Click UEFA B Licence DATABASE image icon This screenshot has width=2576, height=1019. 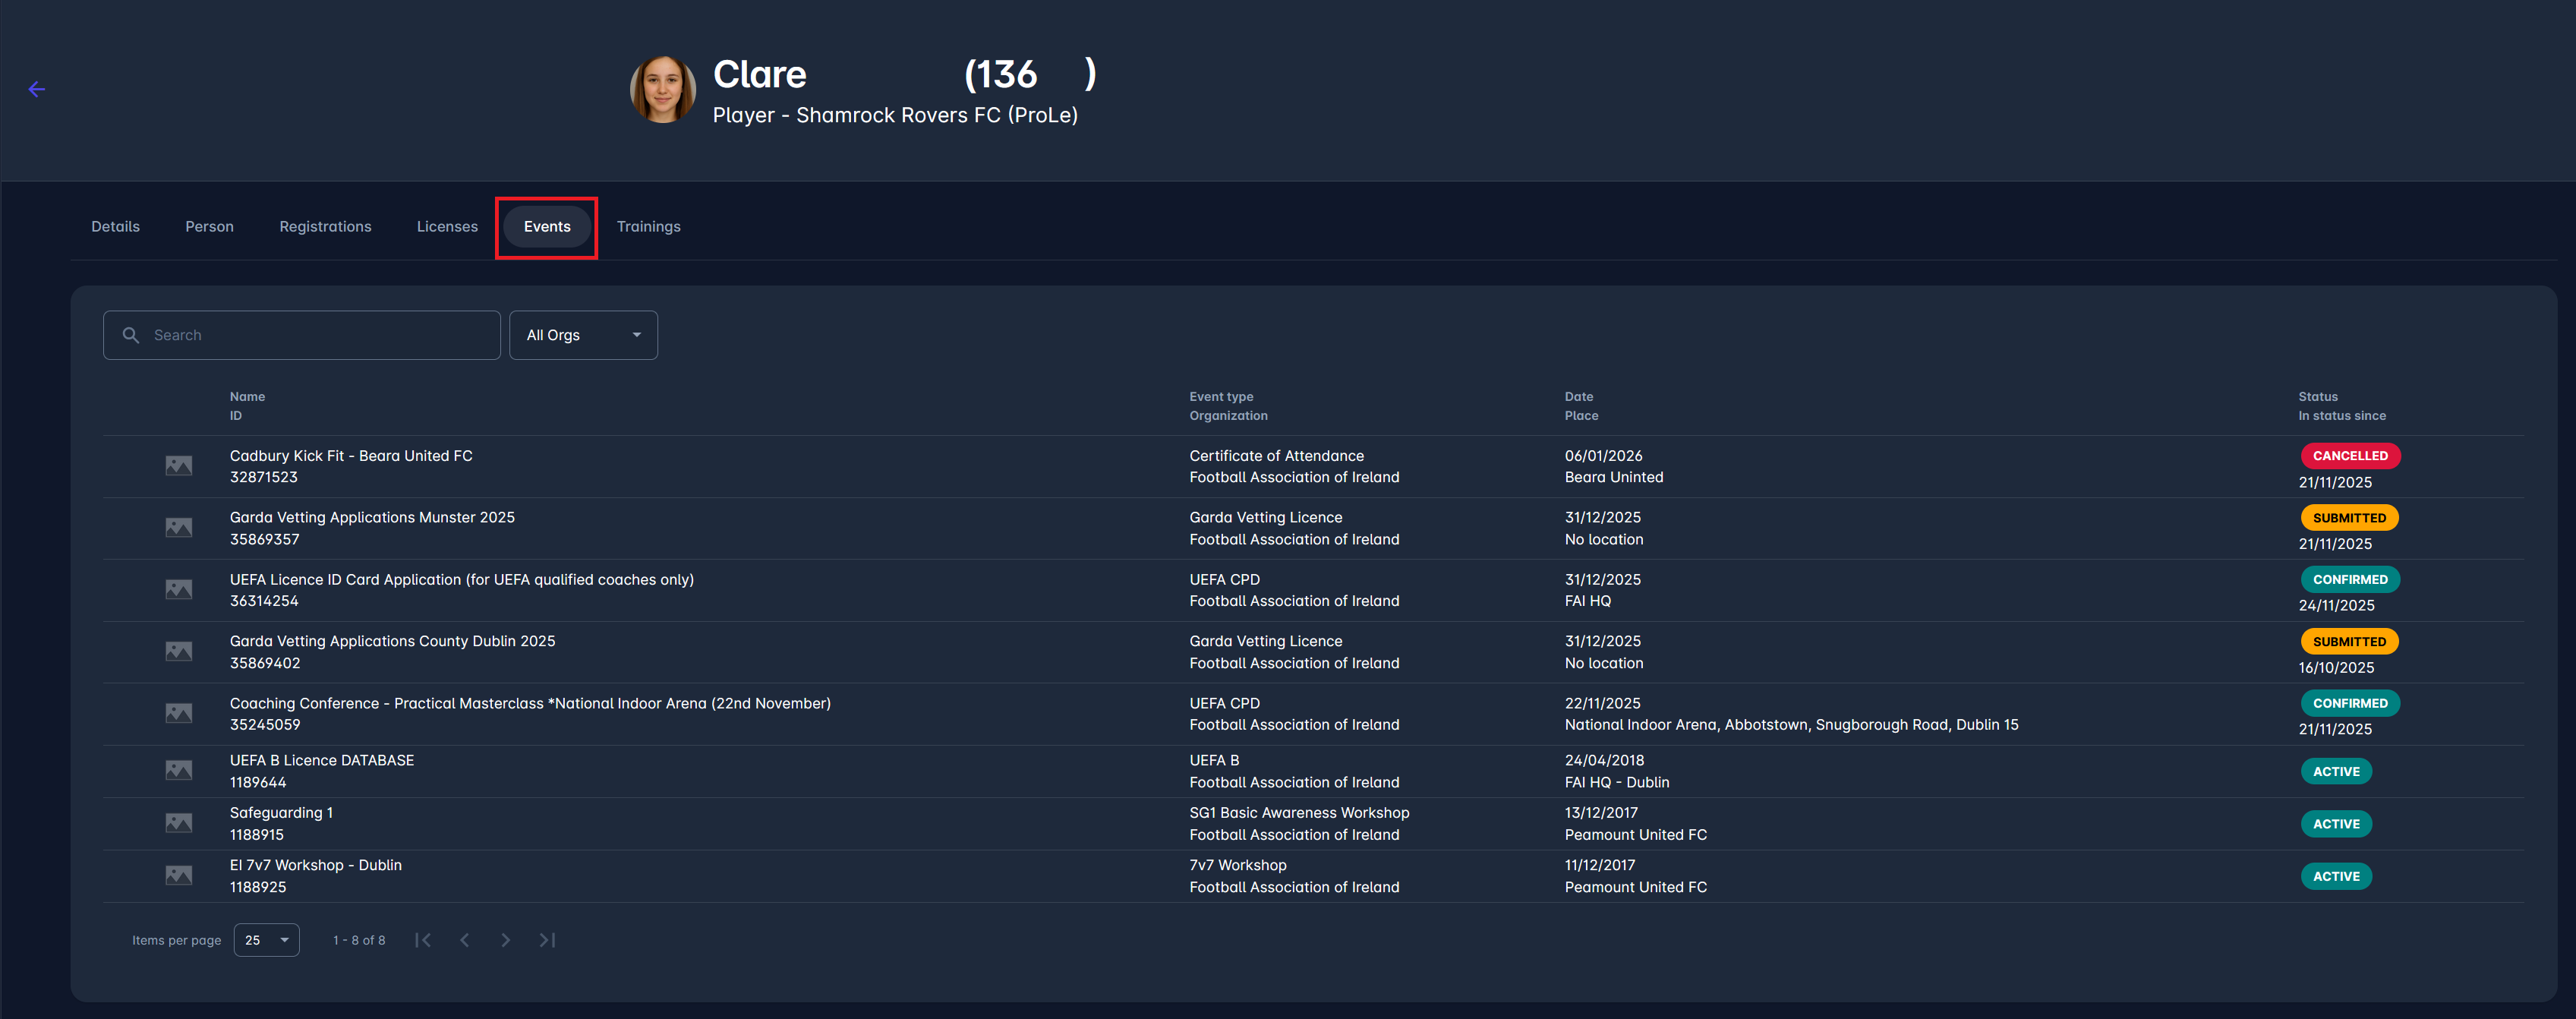179,771
